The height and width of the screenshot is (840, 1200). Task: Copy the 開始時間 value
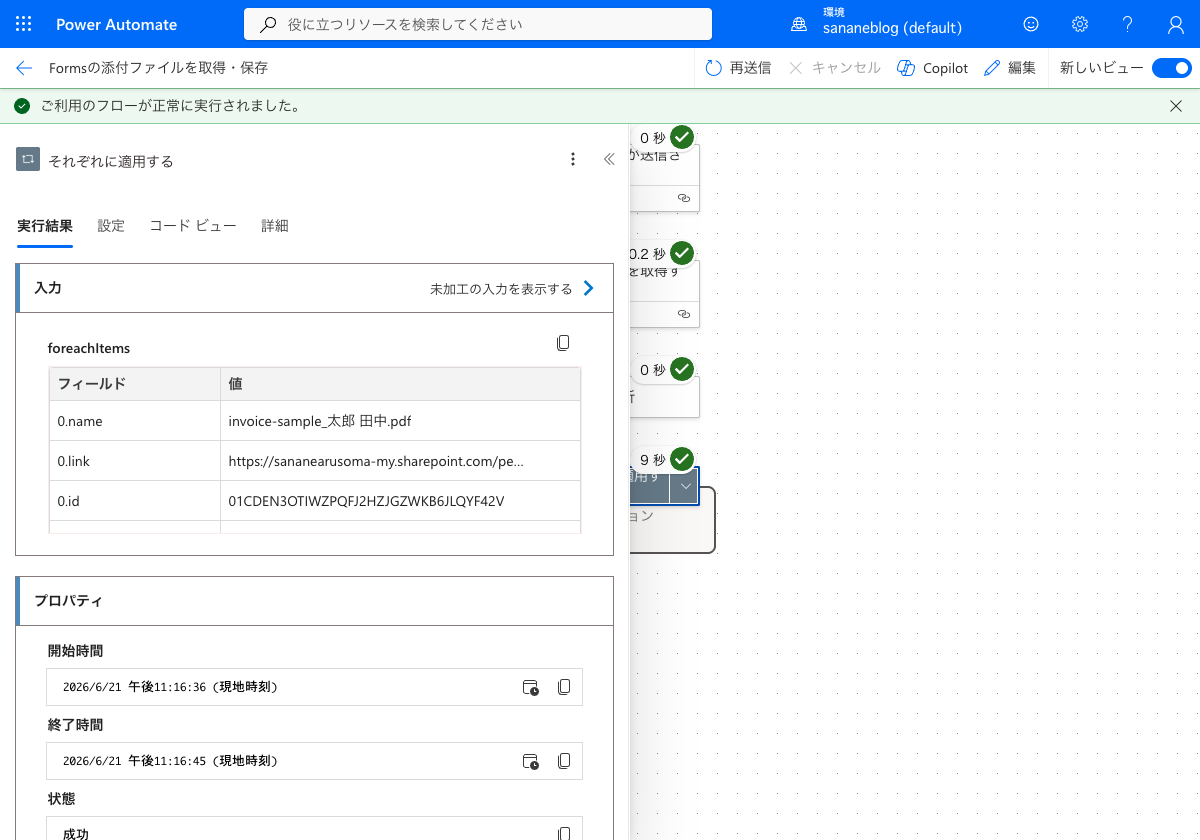tap(564, 687)
